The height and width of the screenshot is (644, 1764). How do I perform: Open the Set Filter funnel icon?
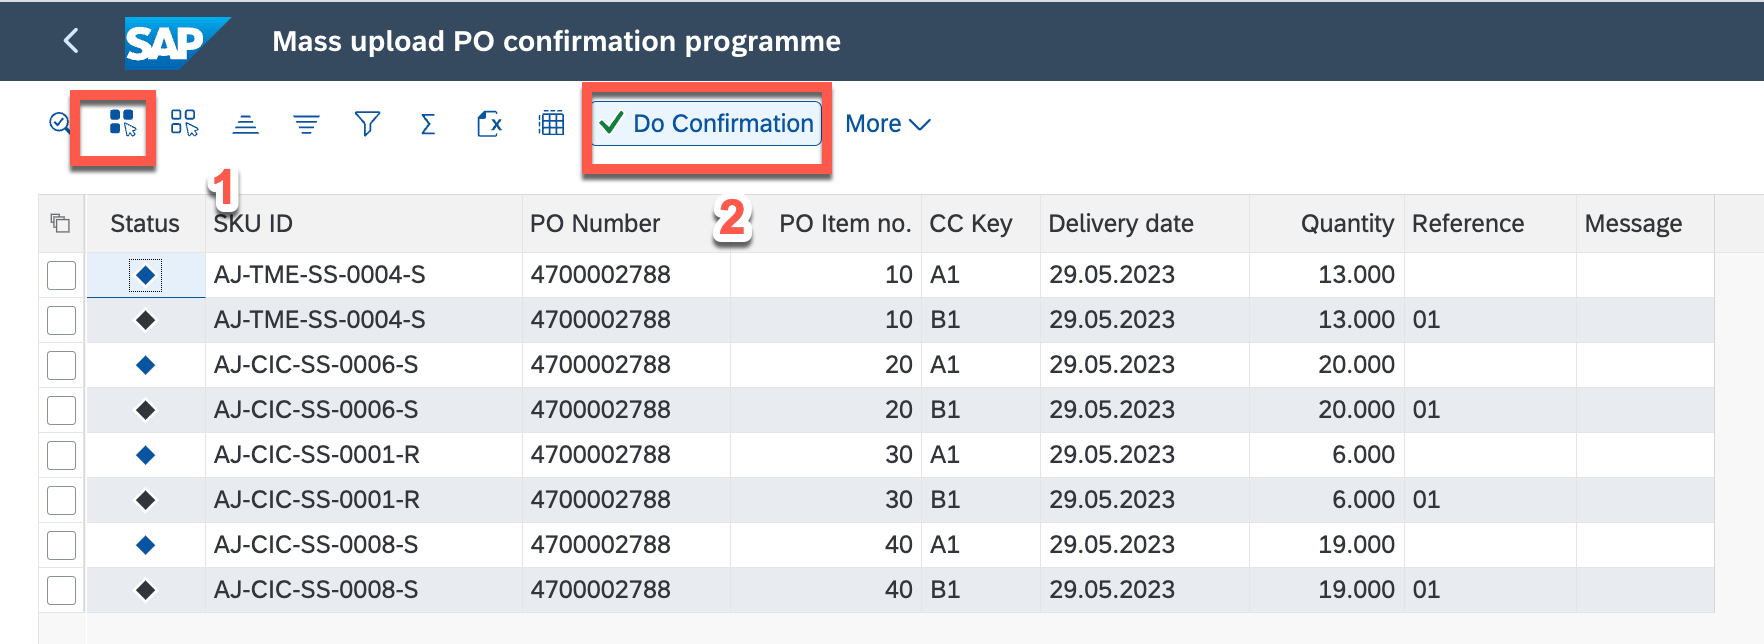click(x=367, y=124)
